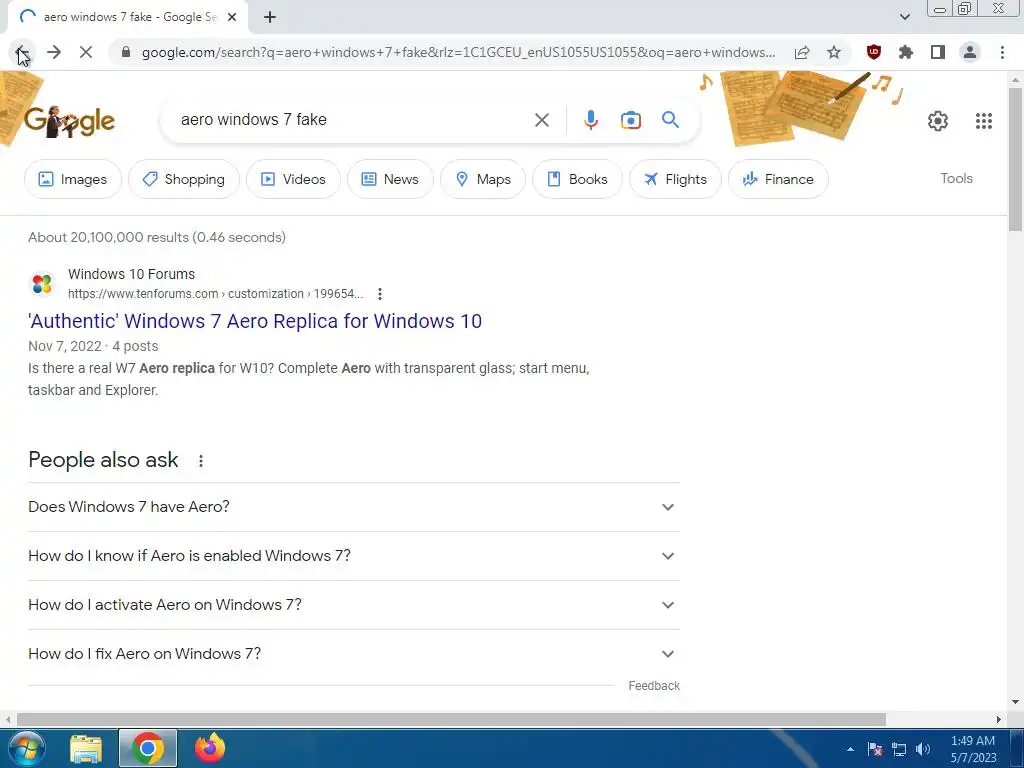The width and height of the screenshot is (1024, 768).
Task: Start voice search with the microphone icon
Action: tap(590, 120)
